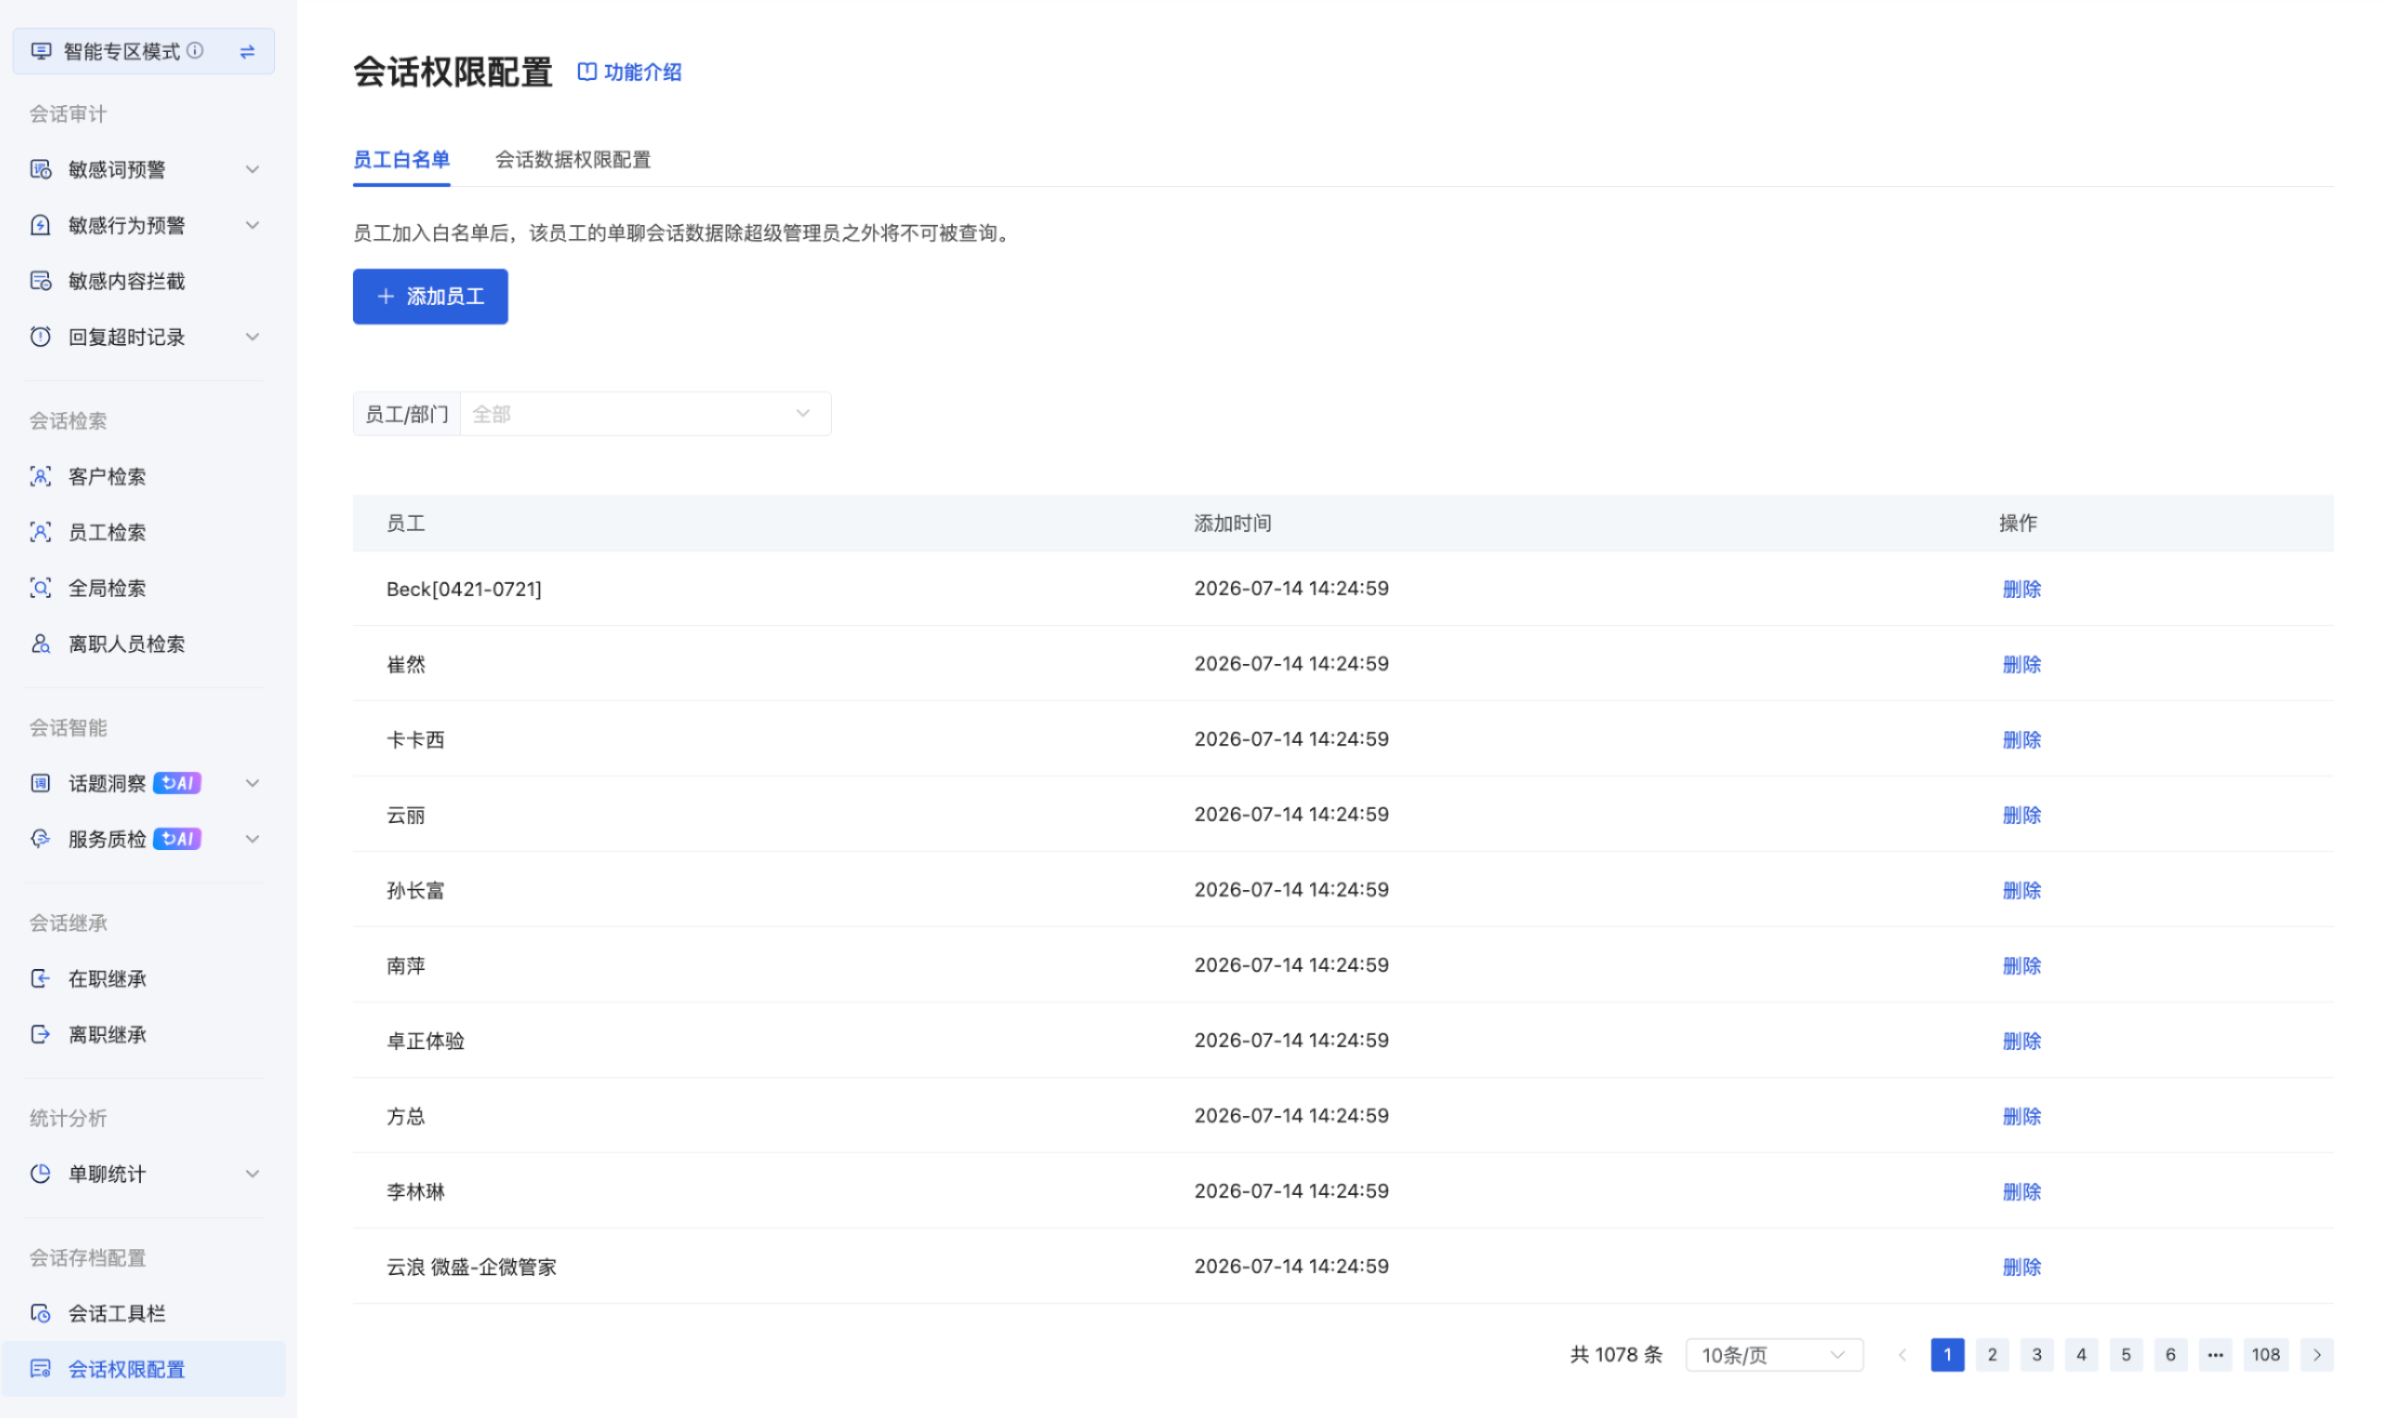2388x1418 pixels.
Task: Click the next page arrow
Action: (x=2317, y=1355)
